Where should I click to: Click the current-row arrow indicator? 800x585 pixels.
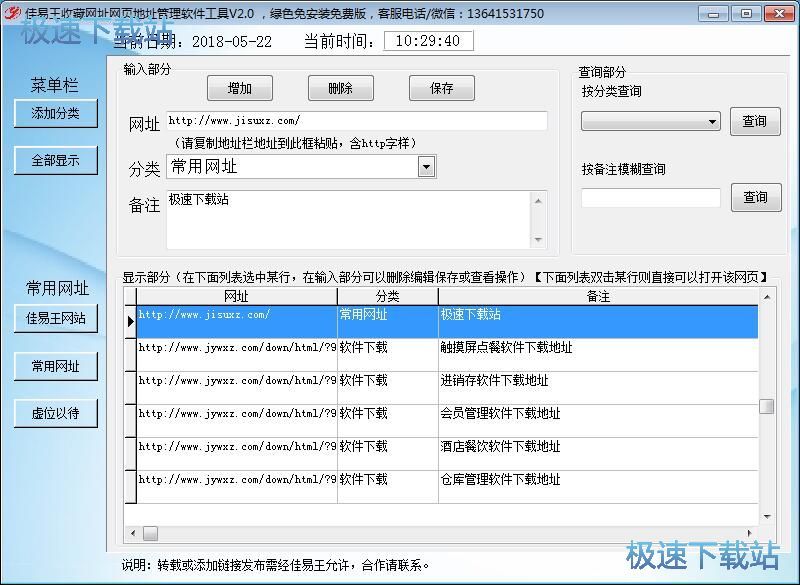coord(131,322)
